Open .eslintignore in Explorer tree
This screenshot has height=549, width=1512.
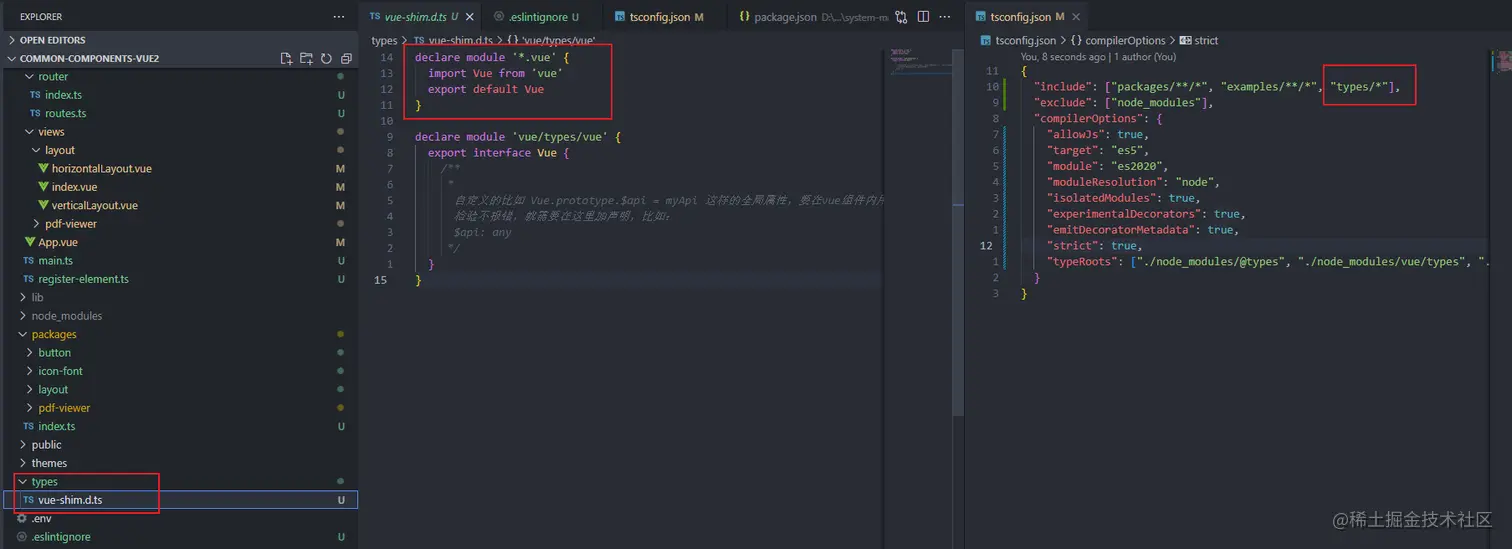coord(61,537)
